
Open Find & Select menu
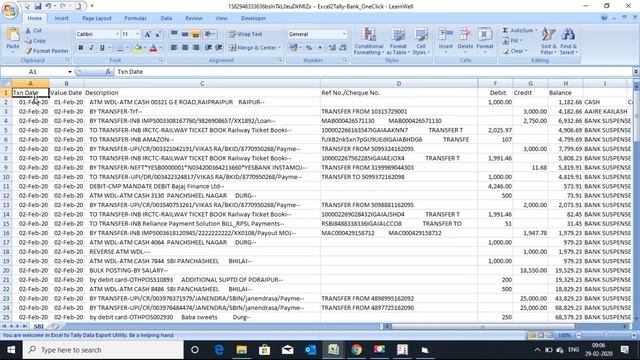click(x=568, y=41)
